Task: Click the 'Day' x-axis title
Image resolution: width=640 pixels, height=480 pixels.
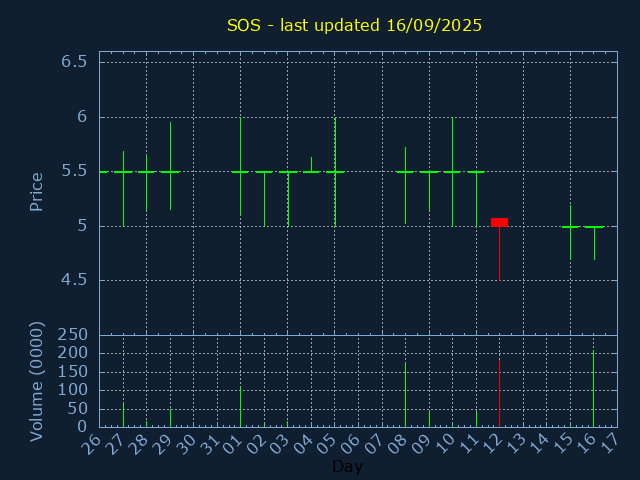Action: [x=347, y=466]
